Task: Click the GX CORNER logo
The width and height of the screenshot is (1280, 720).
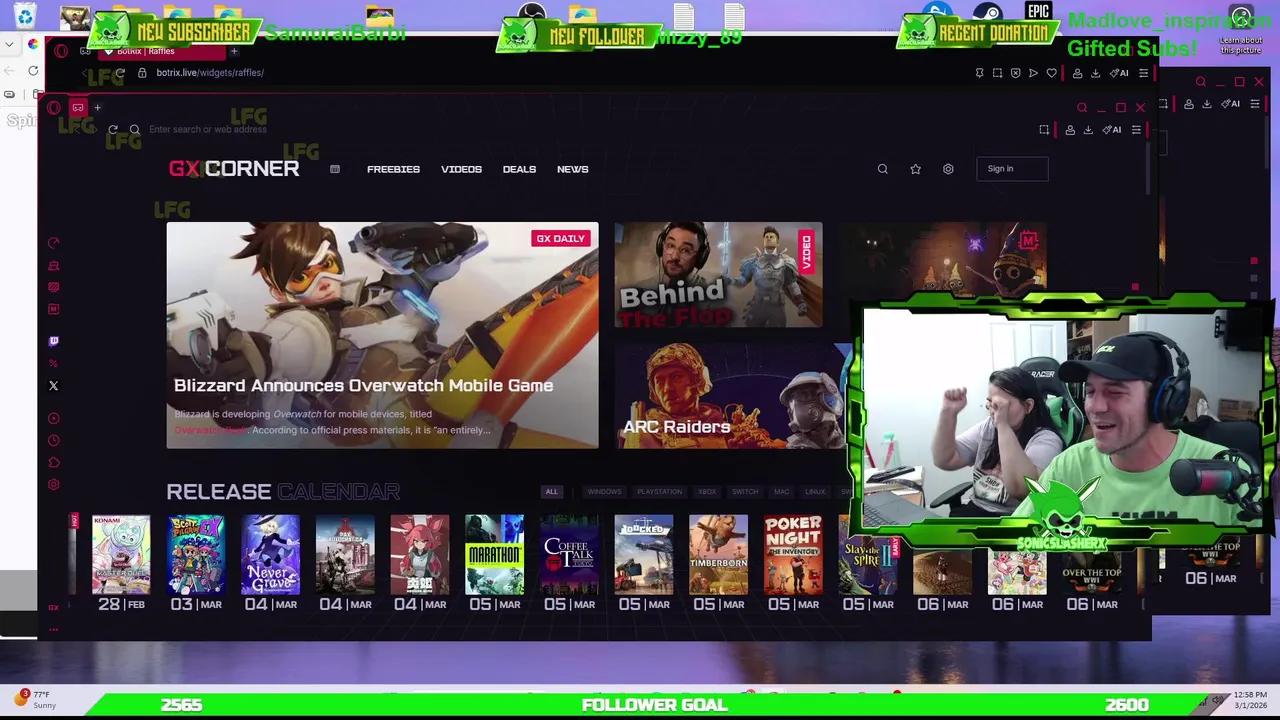Action: click(234, 168)
